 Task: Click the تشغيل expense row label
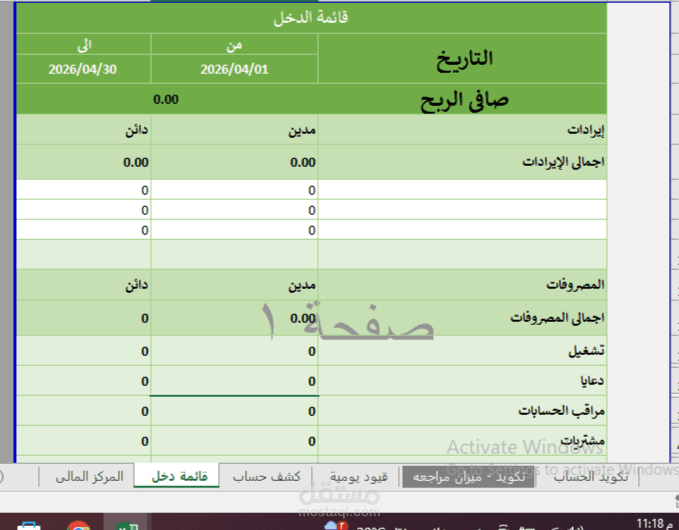tap(462, 351)
